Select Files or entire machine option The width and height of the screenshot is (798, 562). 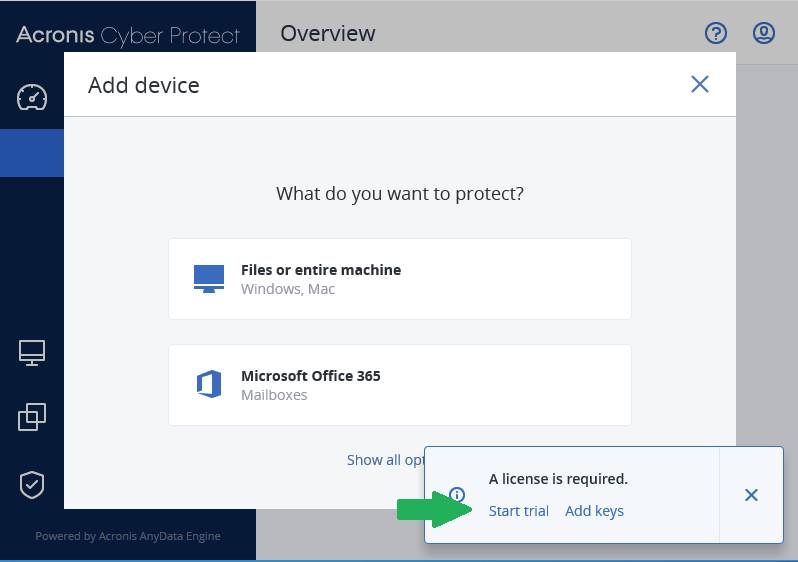point(400,279)
